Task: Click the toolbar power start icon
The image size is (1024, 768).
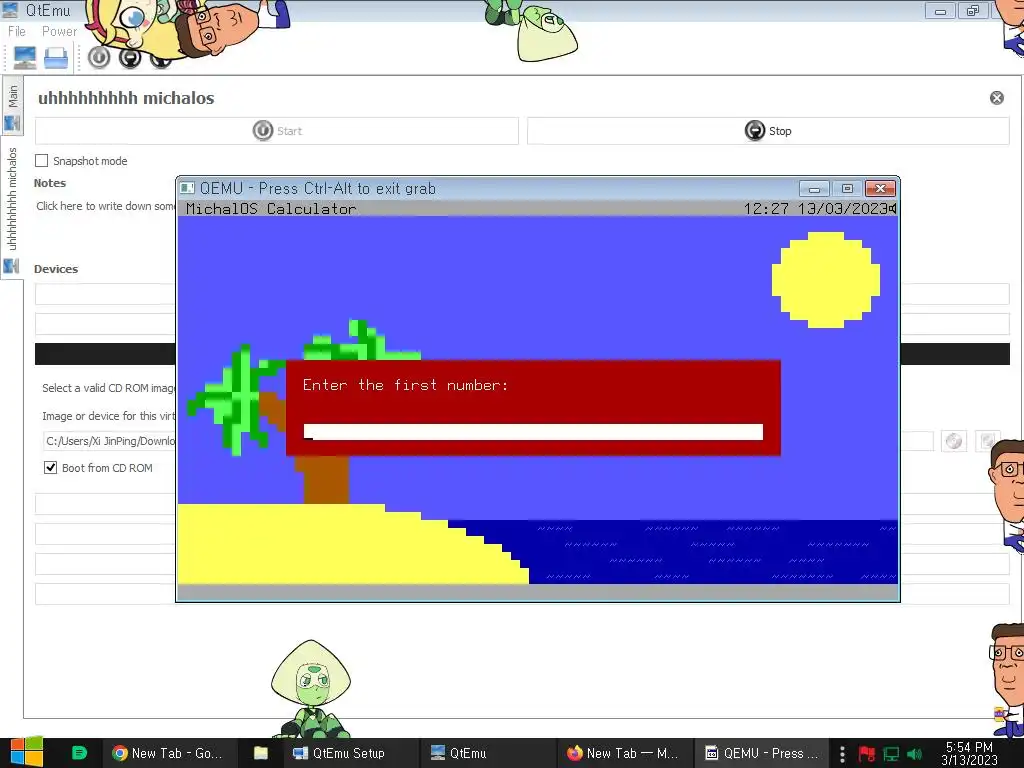Action: (99, 58)
